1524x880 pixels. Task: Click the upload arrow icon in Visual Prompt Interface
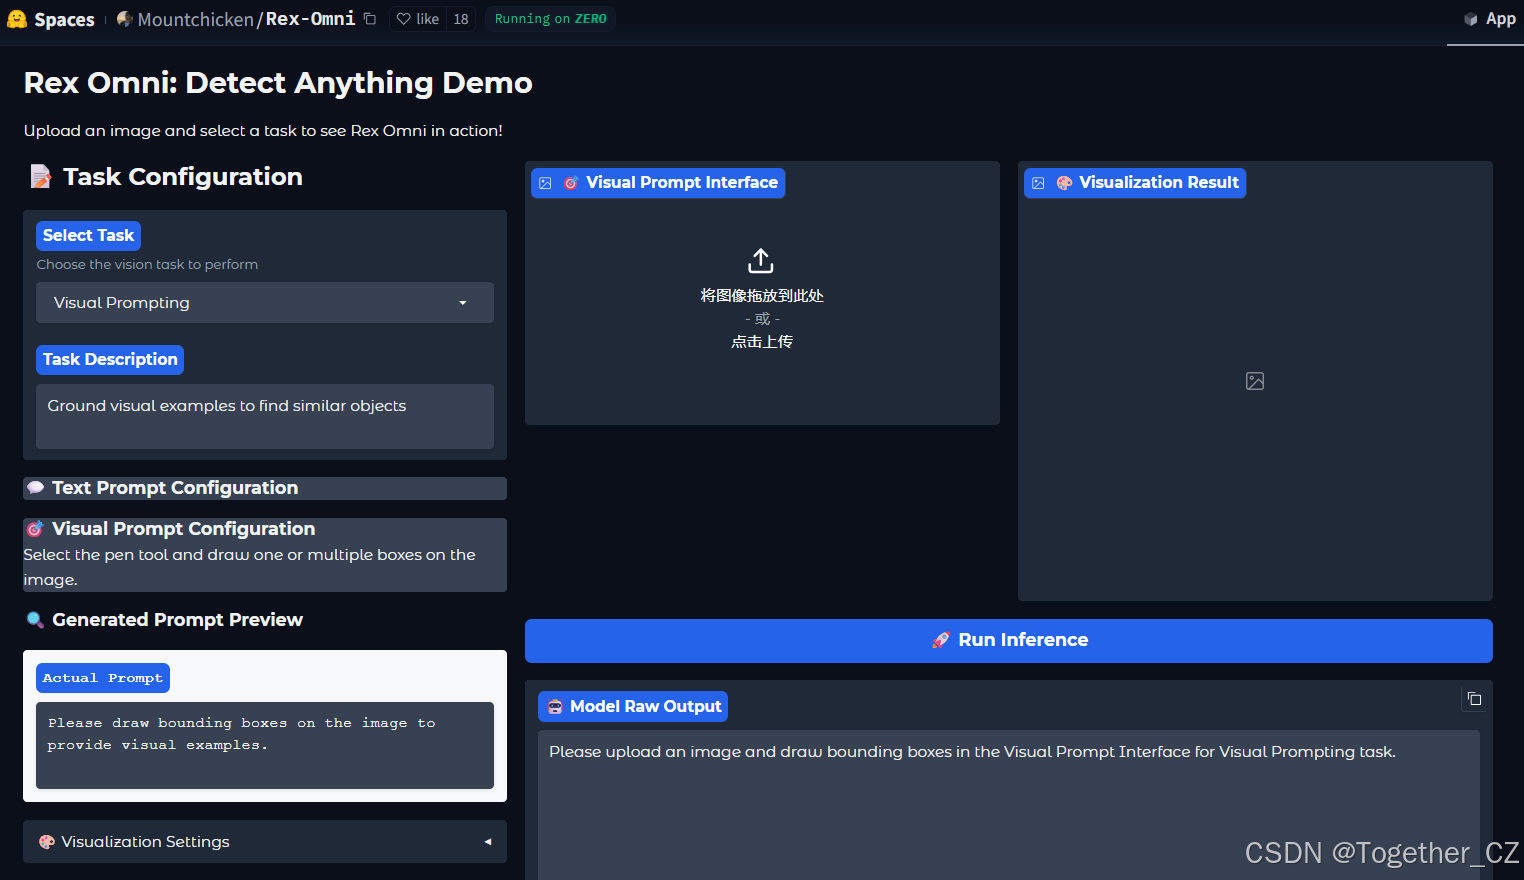pyautogui.click(x=761, y=261)
